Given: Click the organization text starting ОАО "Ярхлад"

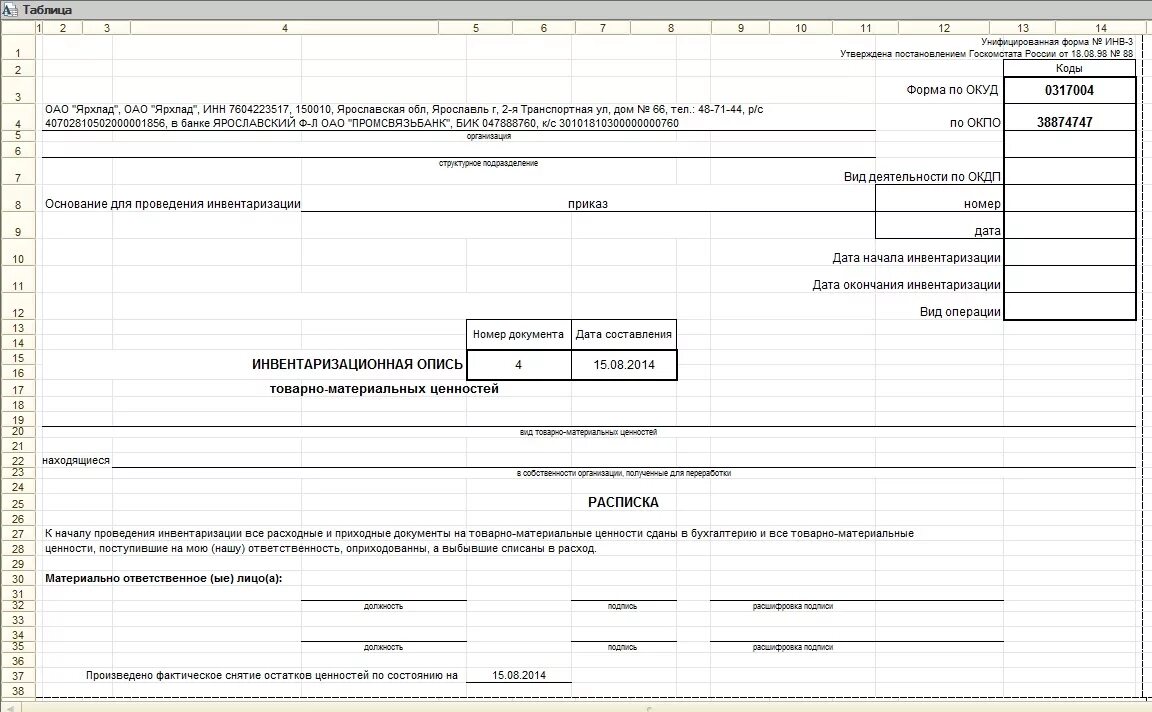Looking at the screenshot, I should click(x=404, y=116).
